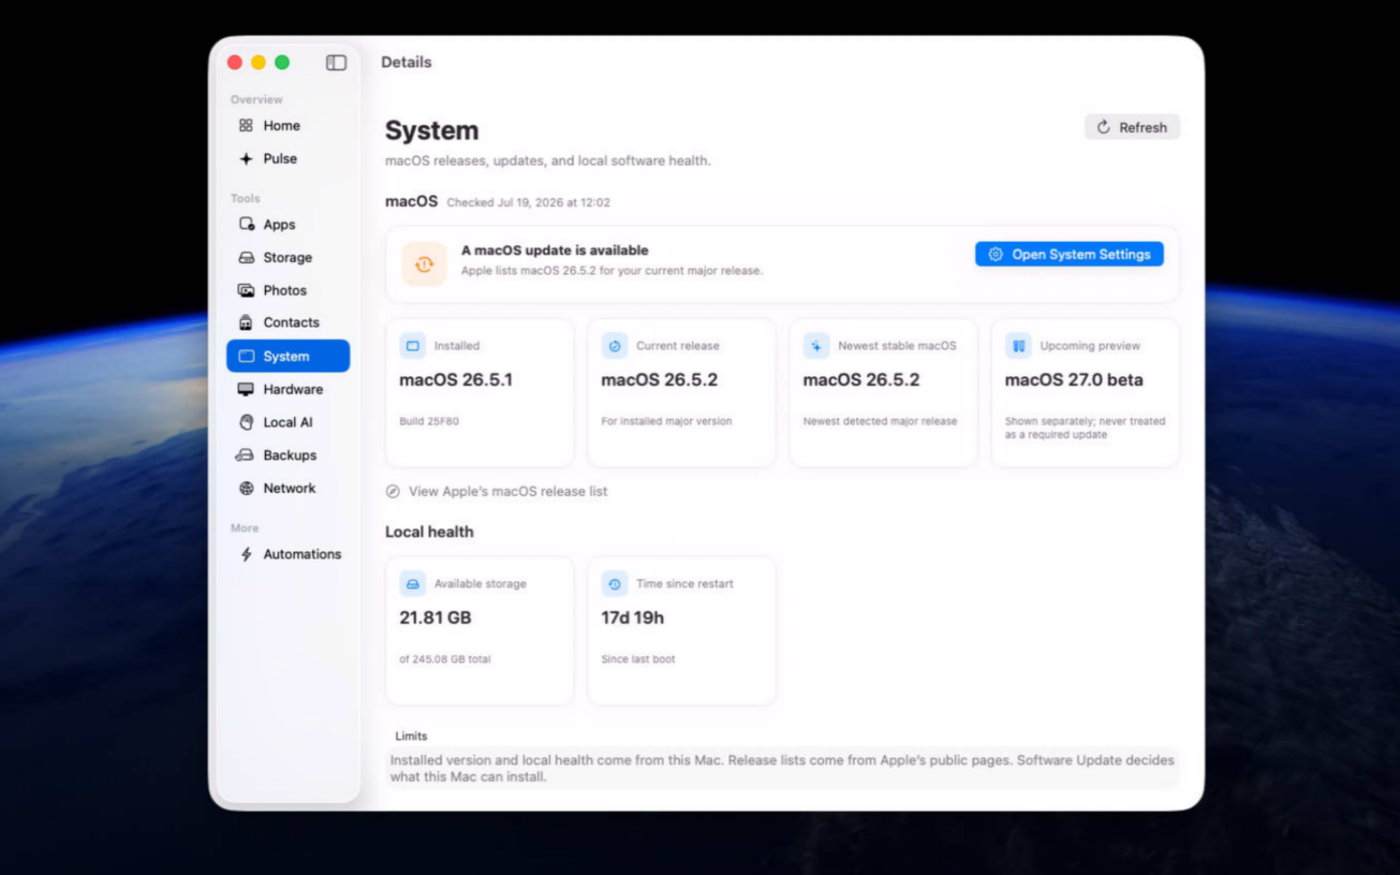The width and height of the screenshot is (1400, 875).
Task: Navigate to Local AI
Action: (x=288, y=422)
